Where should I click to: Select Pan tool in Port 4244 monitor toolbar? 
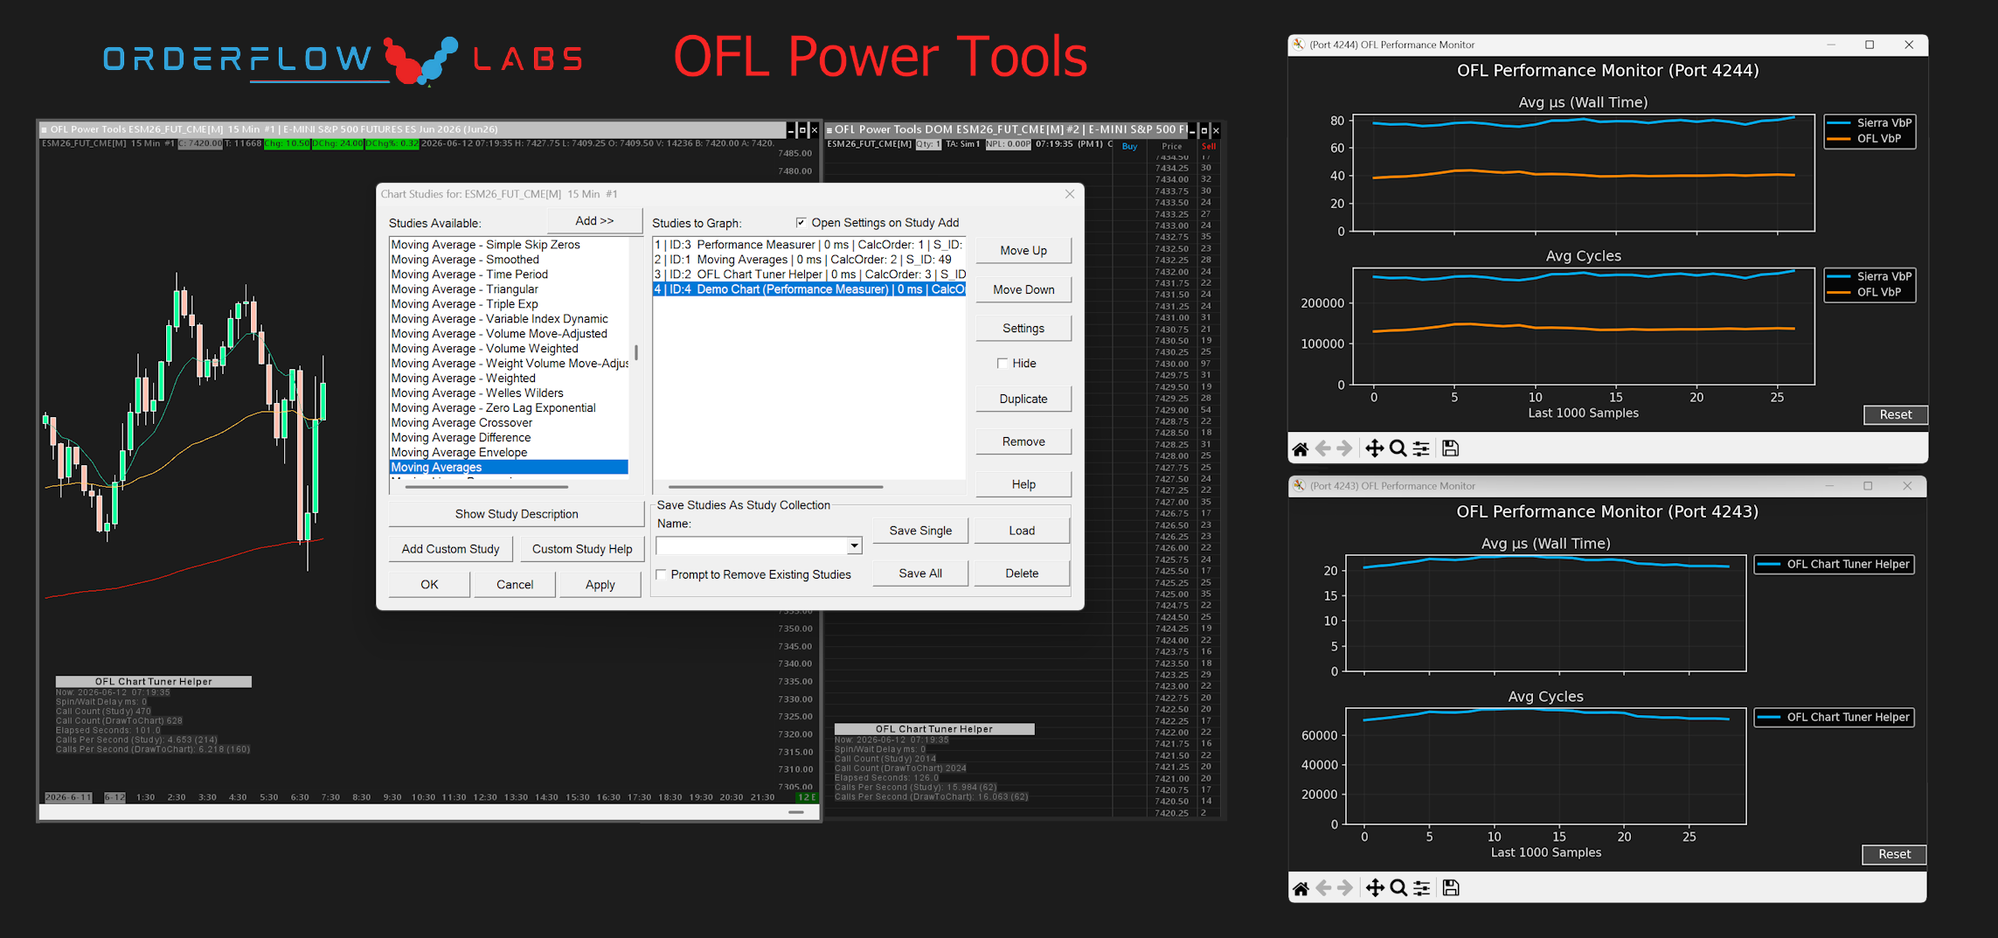point(1375,449)
